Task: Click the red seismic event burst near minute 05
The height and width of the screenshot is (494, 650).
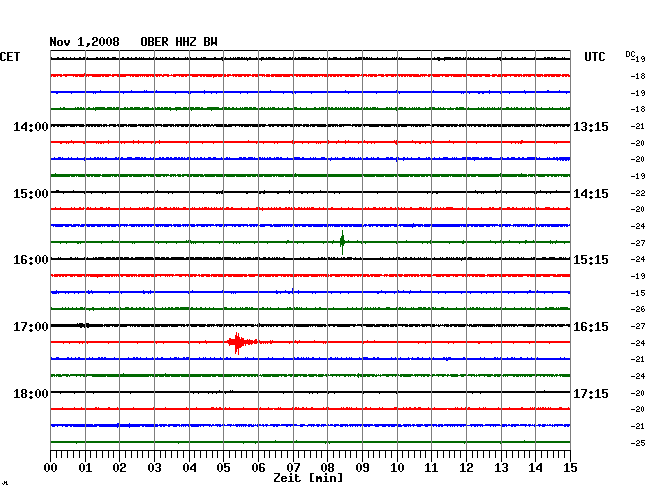Action: 243,343
